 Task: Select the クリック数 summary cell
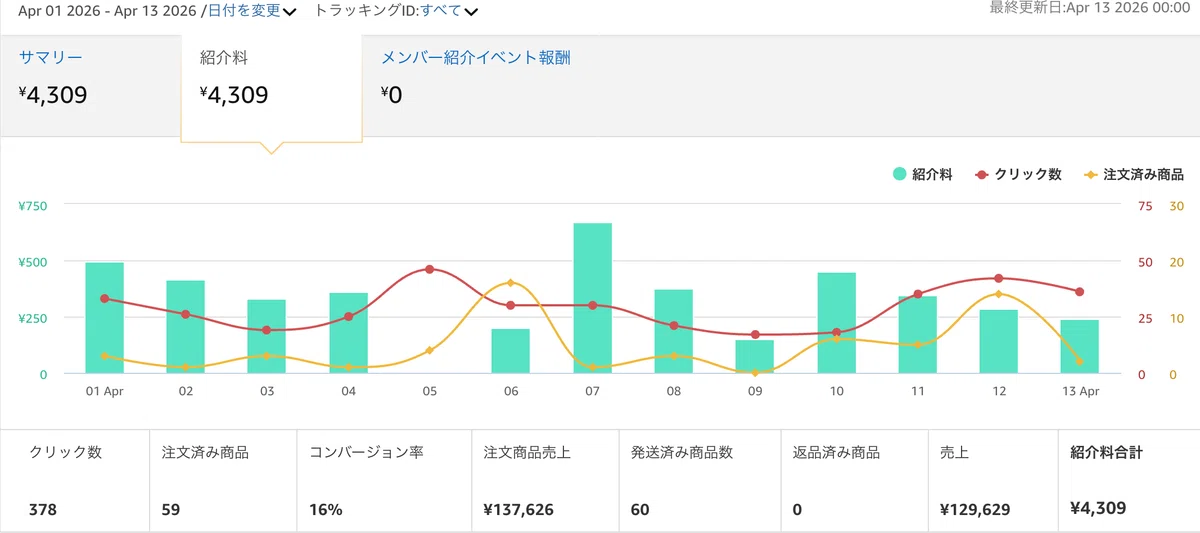[x=75, y=480]
